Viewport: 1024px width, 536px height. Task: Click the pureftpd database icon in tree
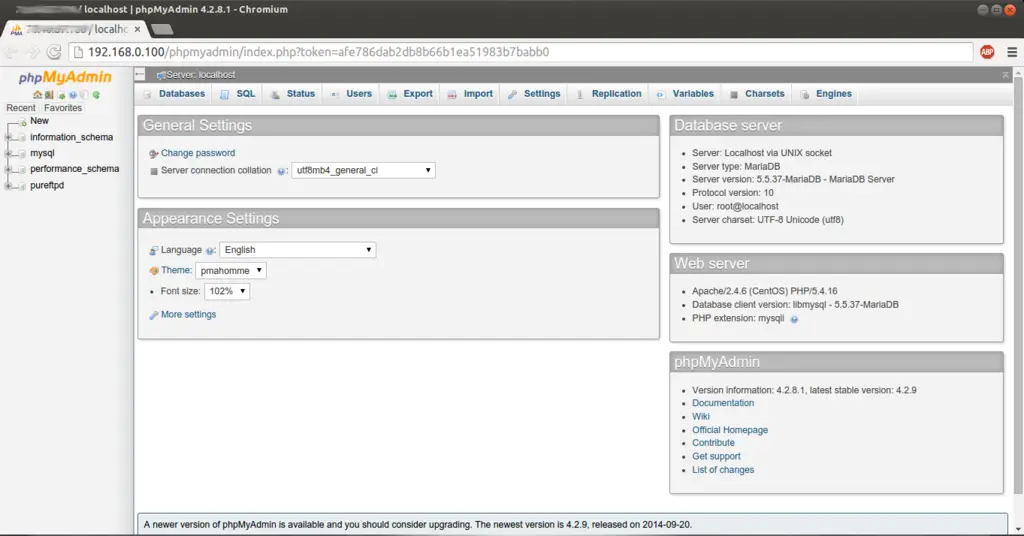coord(22,185)
